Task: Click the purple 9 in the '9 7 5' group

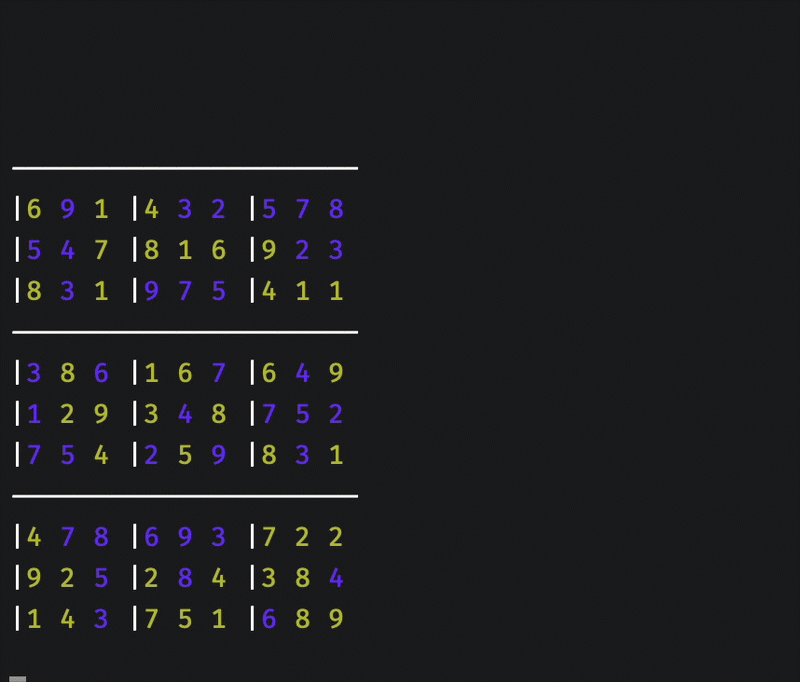Action: click(152, 291)
